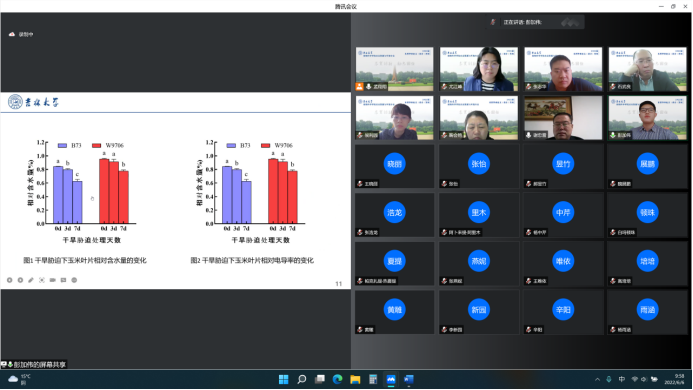
Task: Select the pen annotation tool on slide
Action: (x=31, y=280)
